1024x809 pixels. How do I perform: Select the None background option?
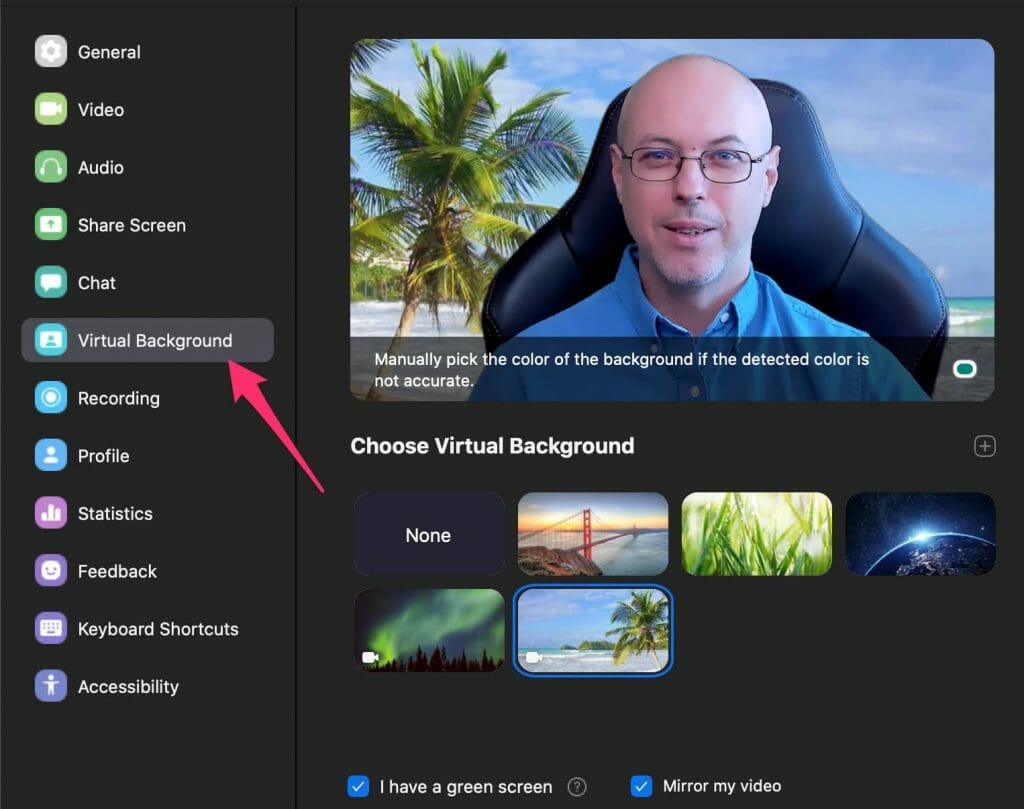(x=429, y=535)
